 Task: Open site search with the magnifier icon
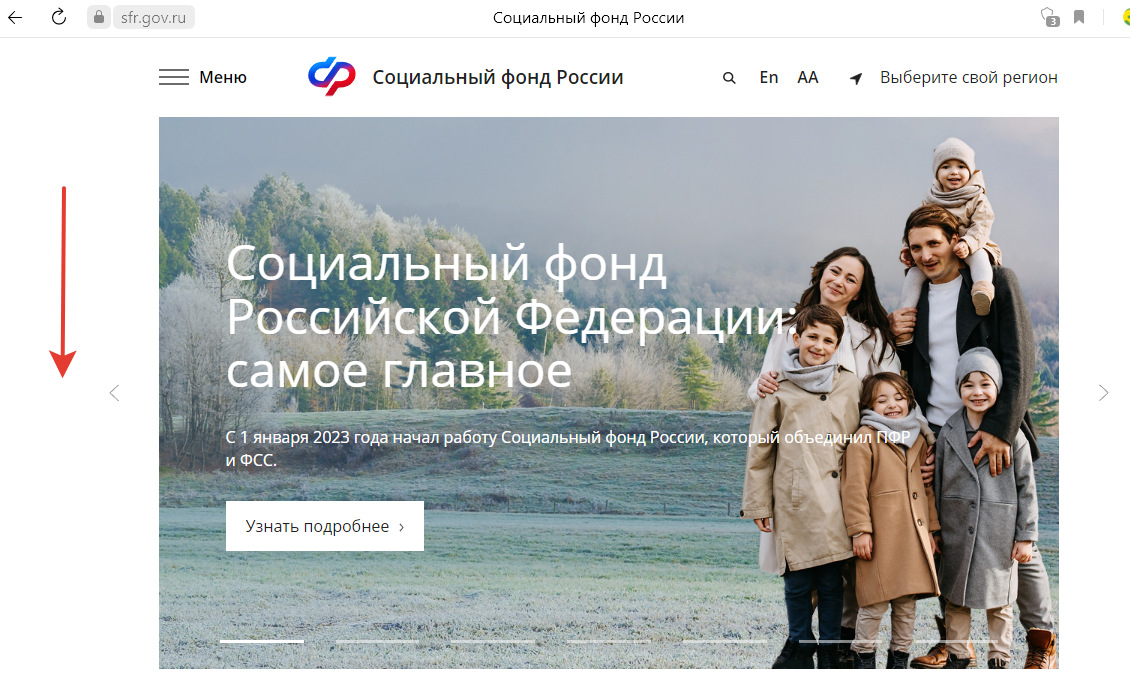tap(729, 78)
